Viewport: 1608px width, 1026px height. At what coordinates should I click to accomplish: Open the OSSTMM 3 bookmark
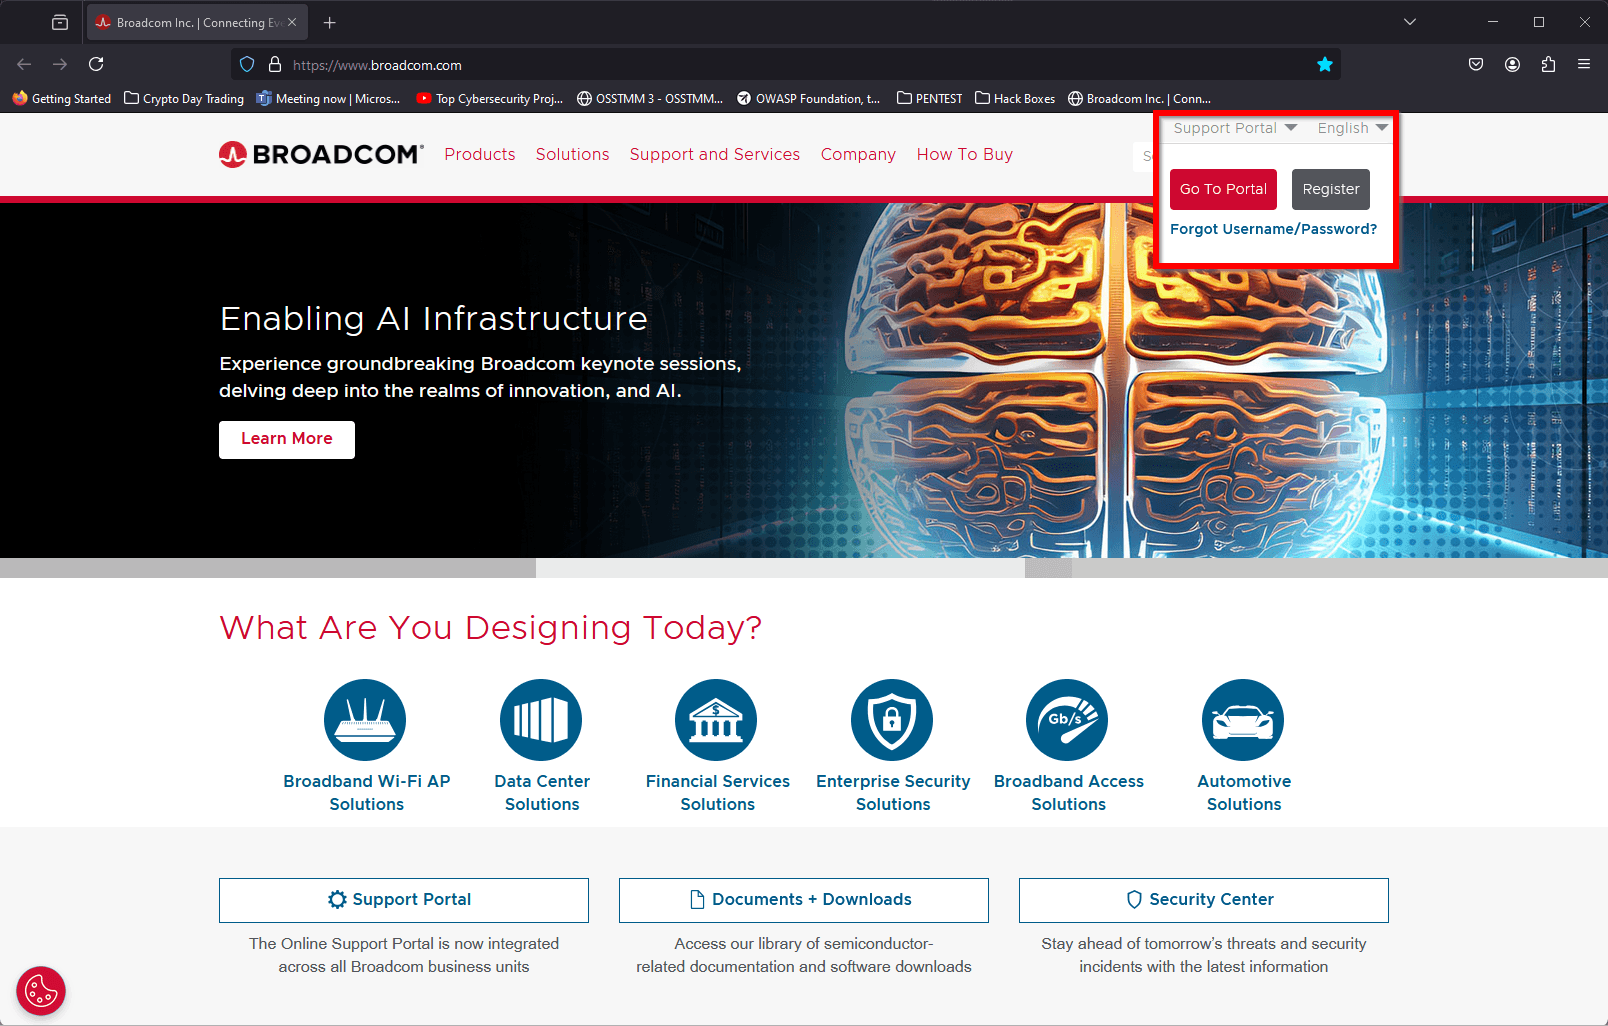(650, 98)
